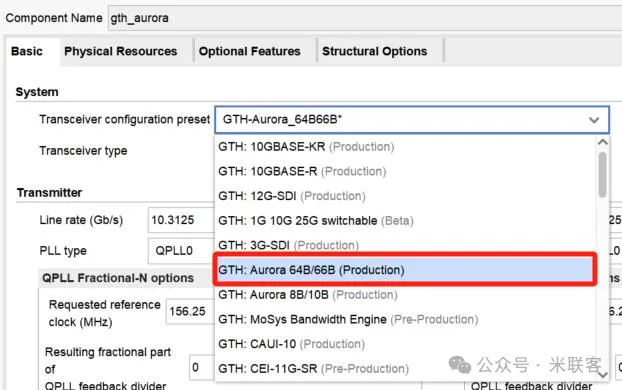Click the preset list scroll-down arrow
Viewport: 622px width, 390px height.
pos(603,374)
